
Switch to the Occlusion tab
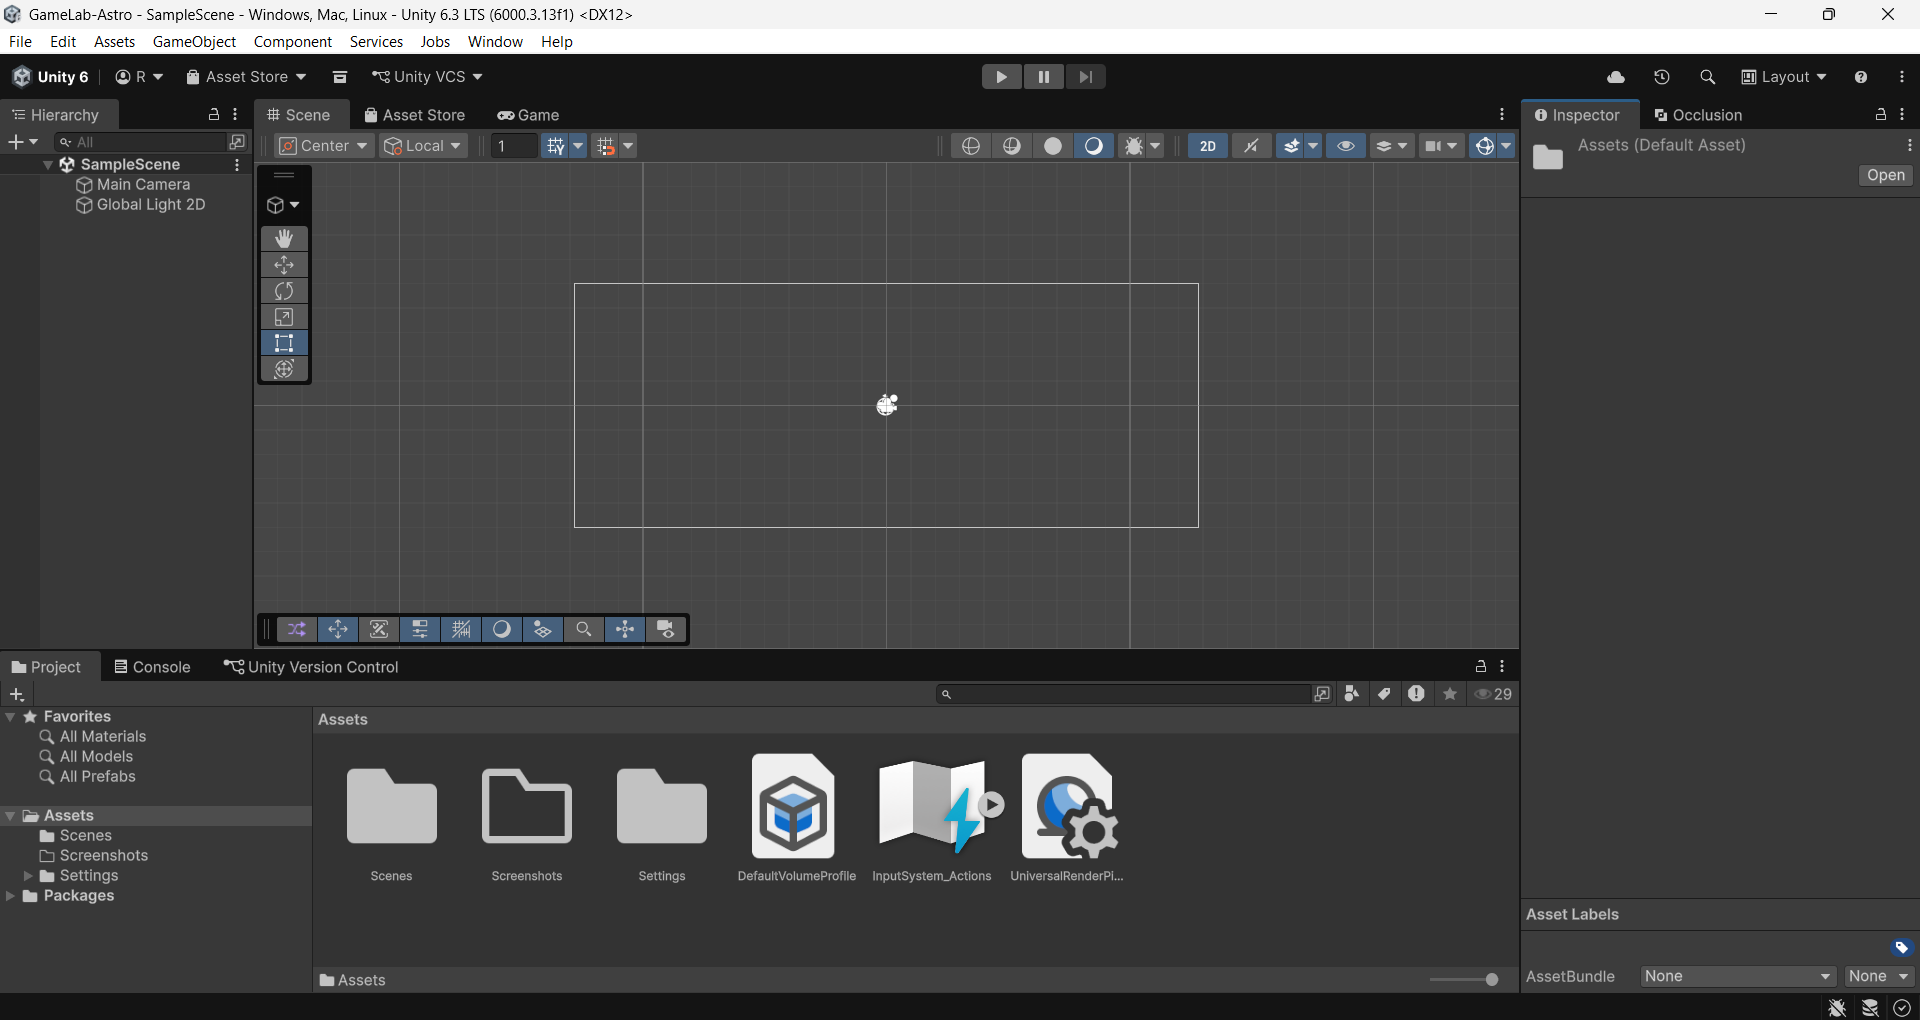(x=1698, y=115)
